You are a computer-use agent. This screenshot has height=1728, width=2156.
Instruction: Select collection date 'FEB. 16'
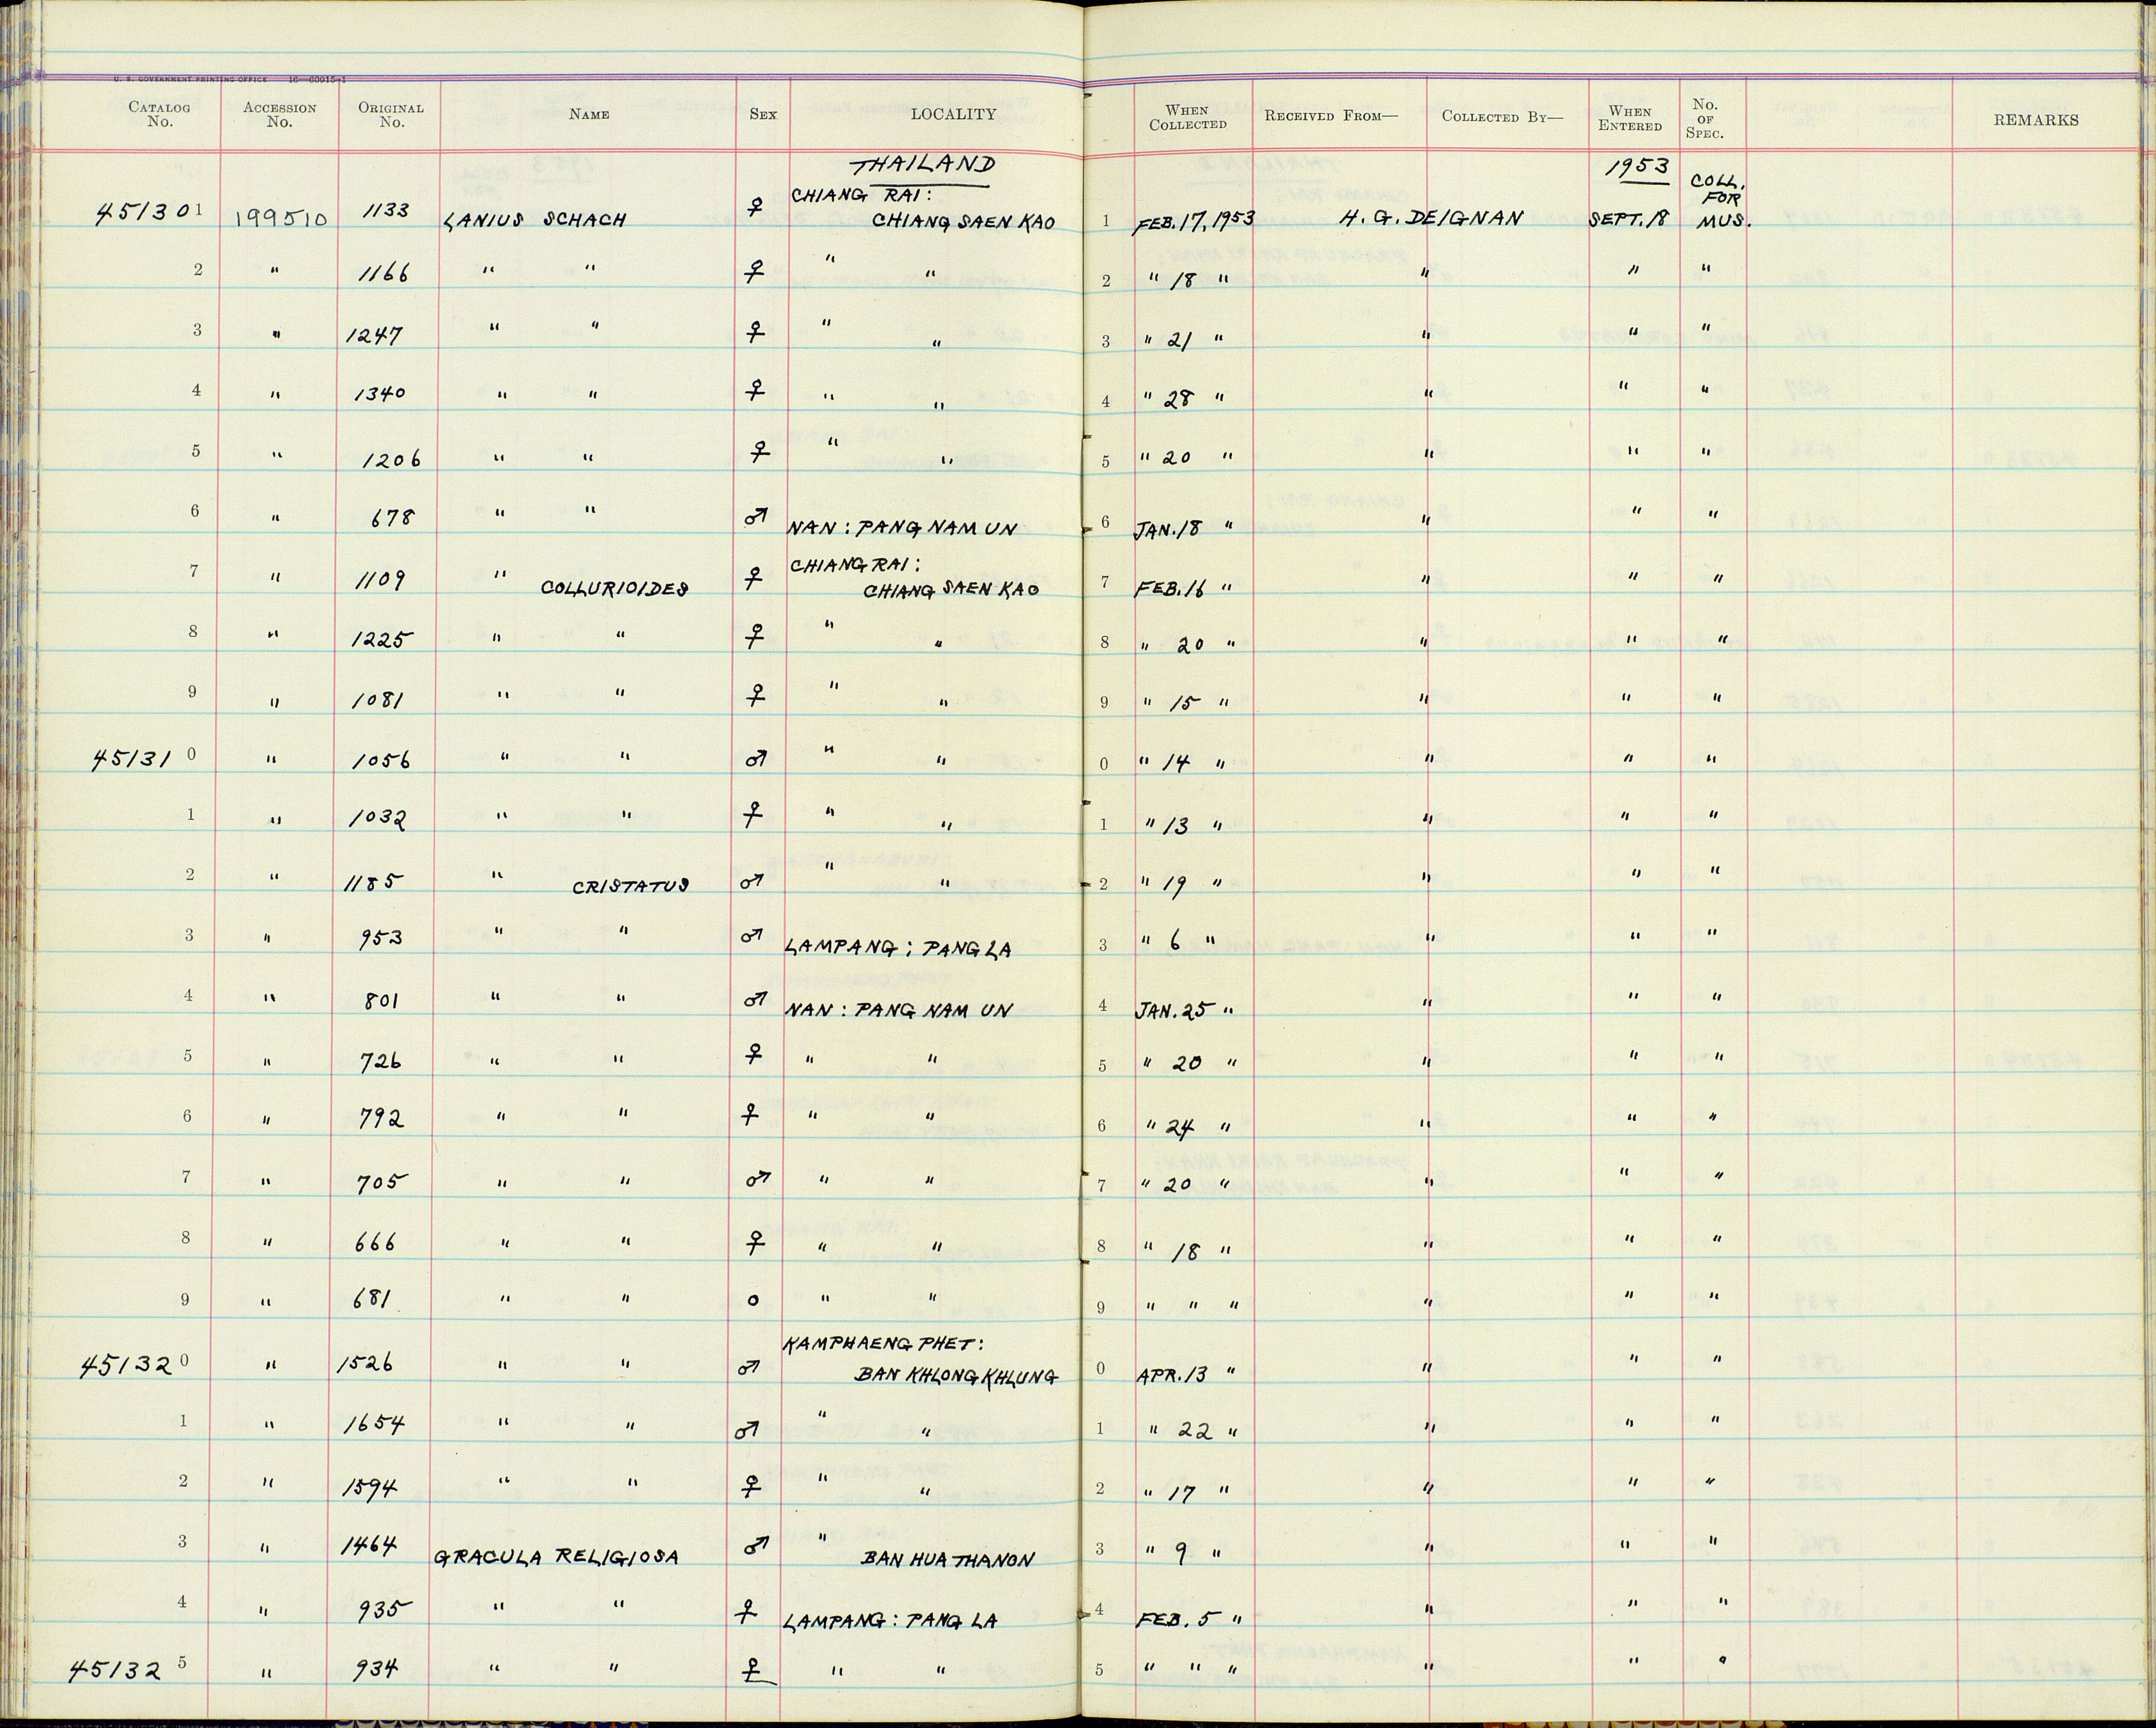[x=1171, y=590]
